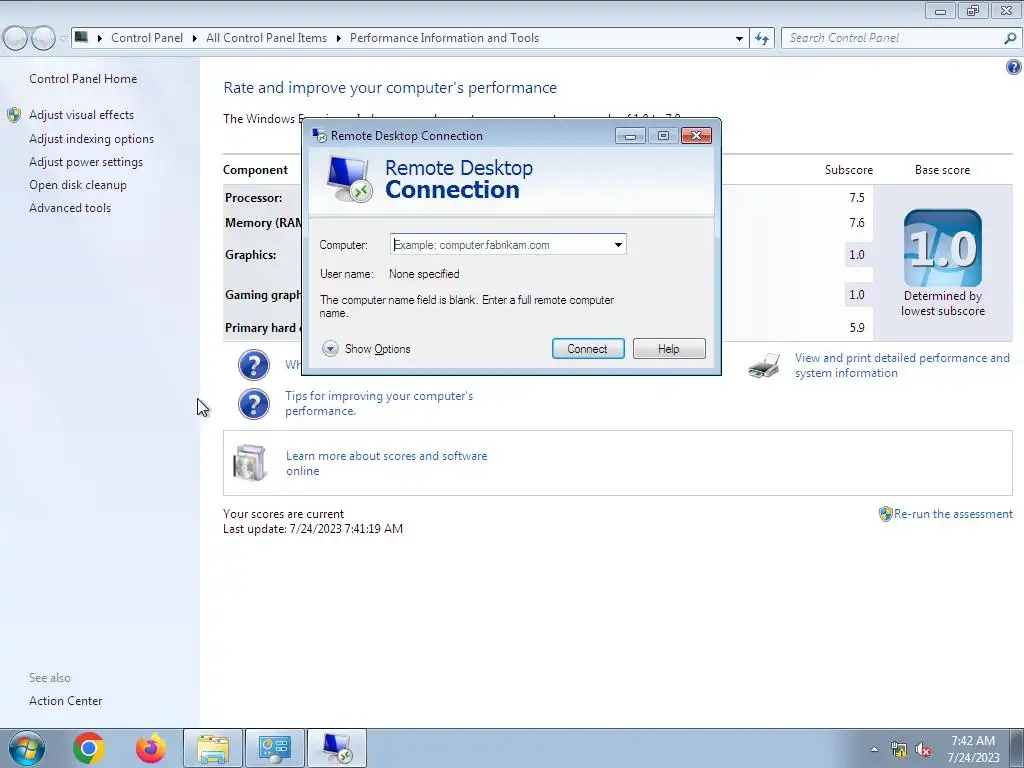Image resolution: width=1024 pixels, height=768 pixels.
Task: Click the shield icon beside Adjust visual effects
Action: coord(14,115)
